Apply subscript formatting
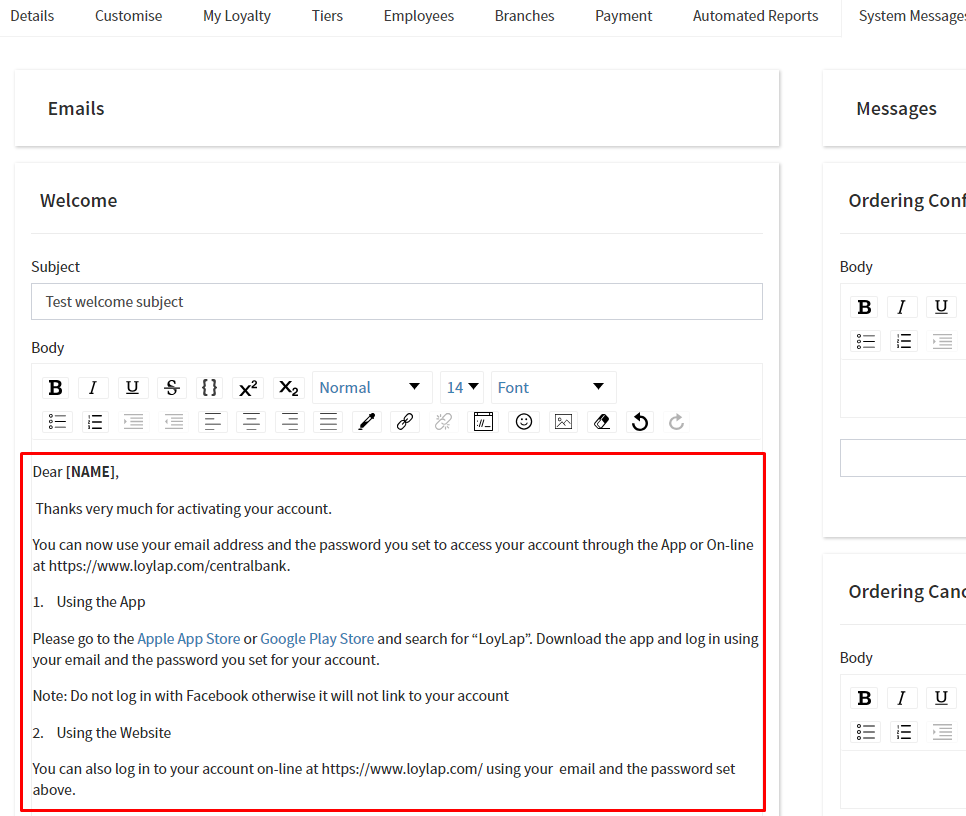 pos(288,387)
